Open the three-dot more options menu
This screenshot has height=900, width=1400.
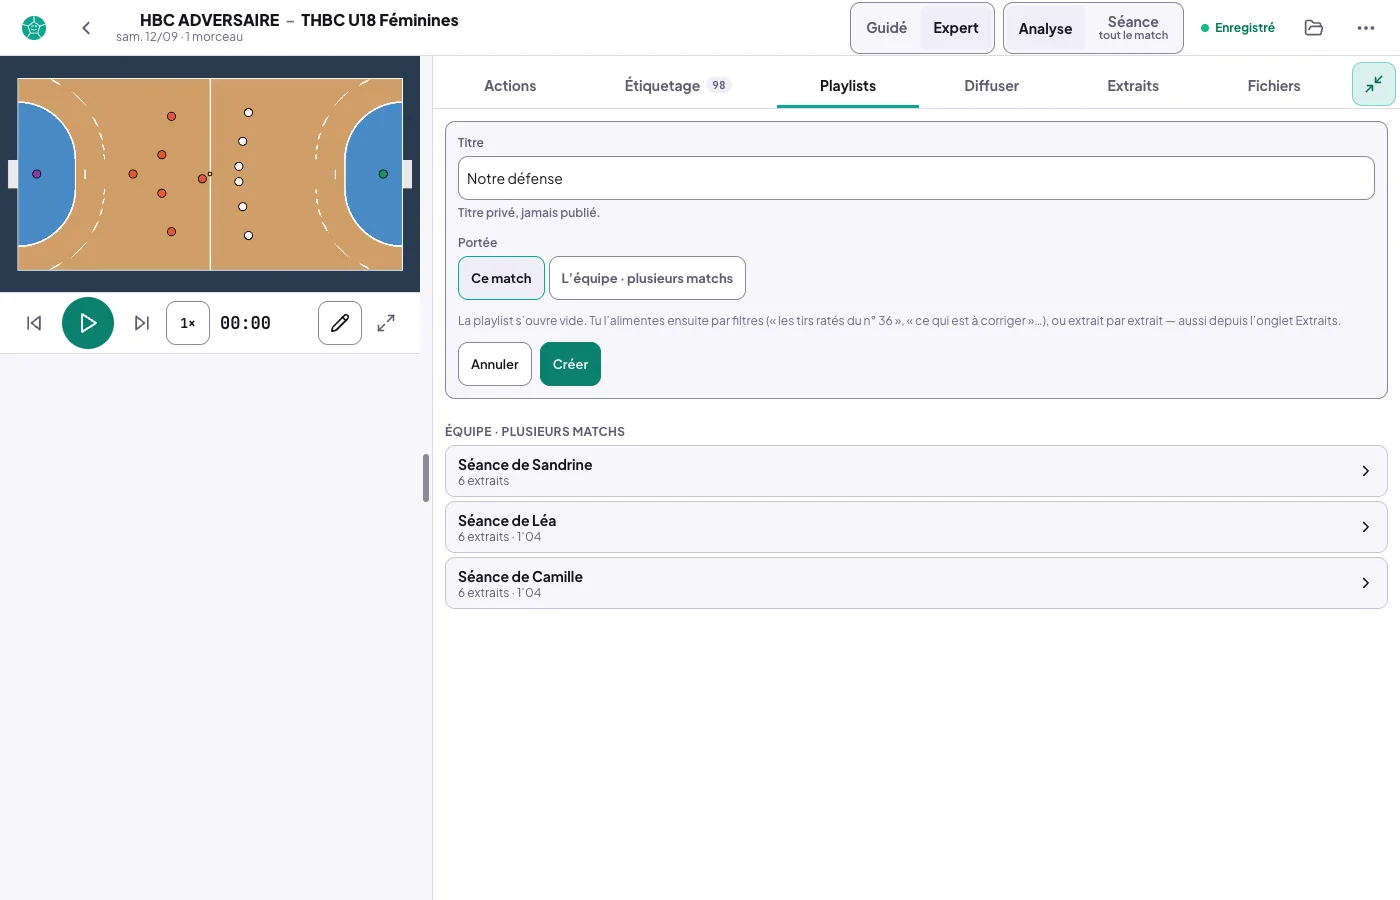pos(1366,28)
